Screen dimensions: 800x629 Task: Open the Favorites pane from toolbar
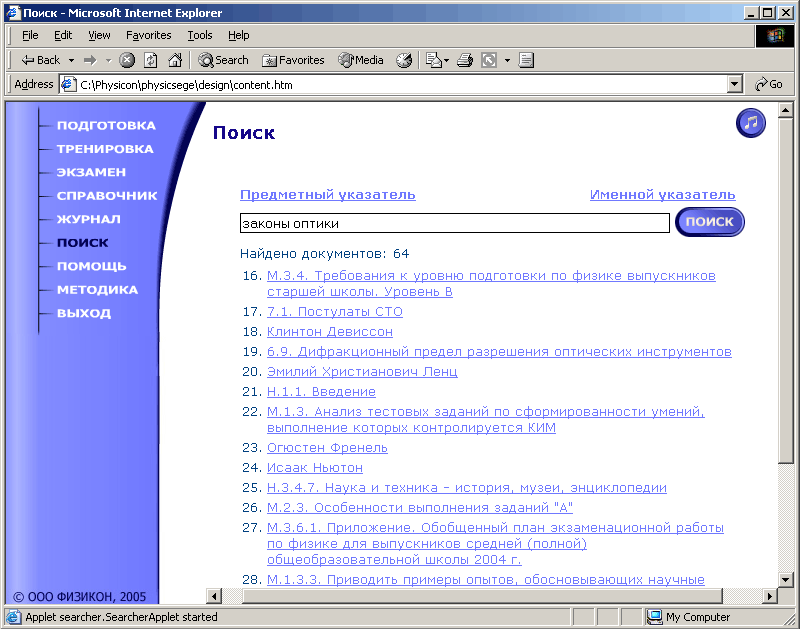pos(293,60)
